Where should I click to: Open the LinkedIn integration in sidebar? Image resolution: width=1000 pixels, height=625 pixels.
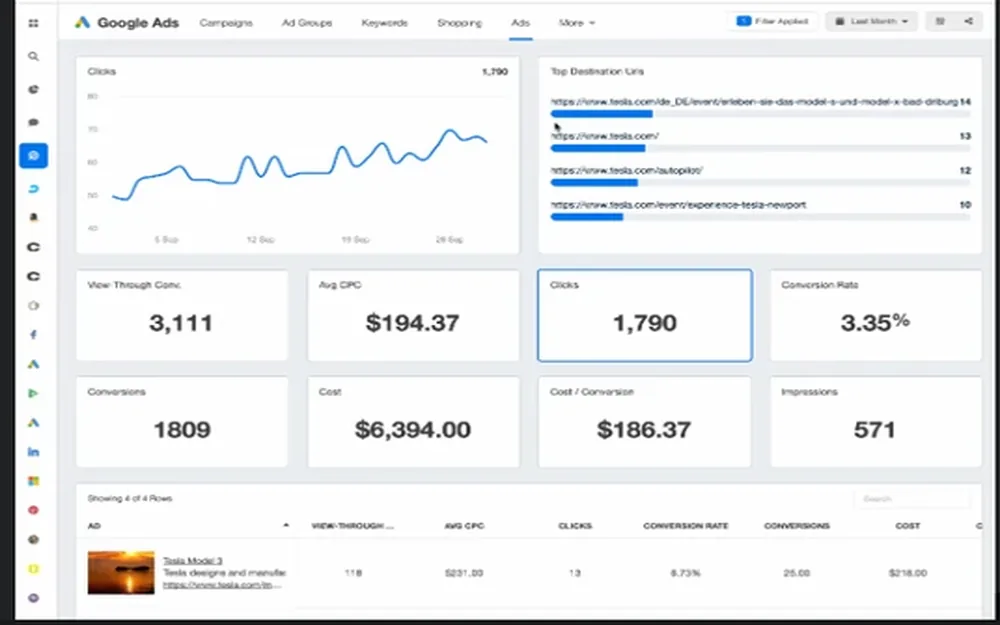click(33, 452)
